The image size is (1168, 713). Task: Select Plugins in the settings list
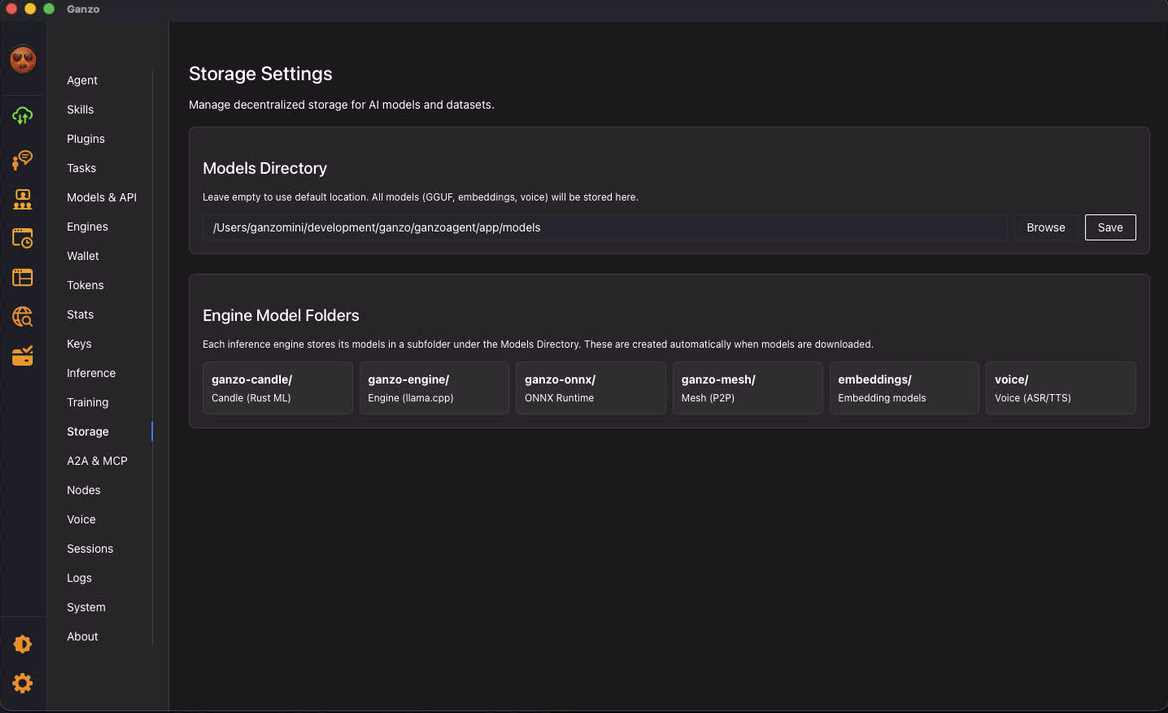pos(86,139)
